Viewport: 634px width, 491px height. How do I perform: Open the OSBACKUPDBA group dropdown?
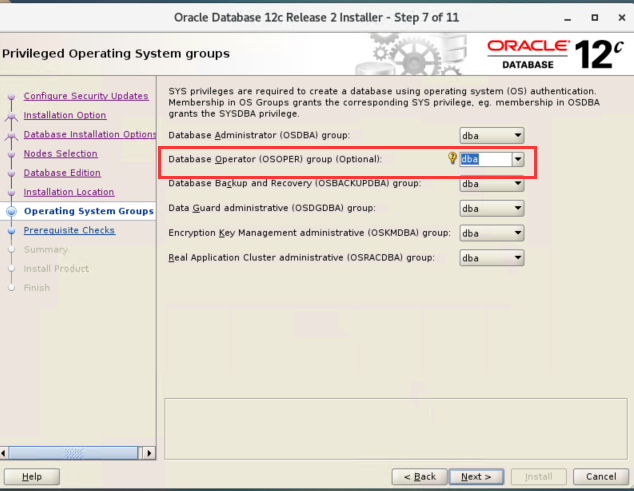pyautogui.click(x=492, y=184)
